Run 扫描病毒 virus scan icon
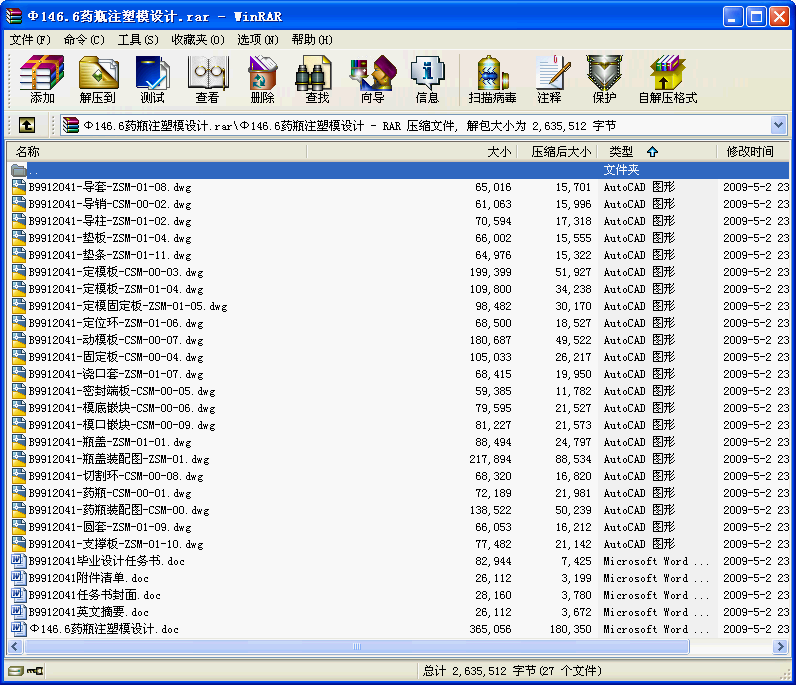The width and height of the screenshot is (796, 685). (492, 80)
